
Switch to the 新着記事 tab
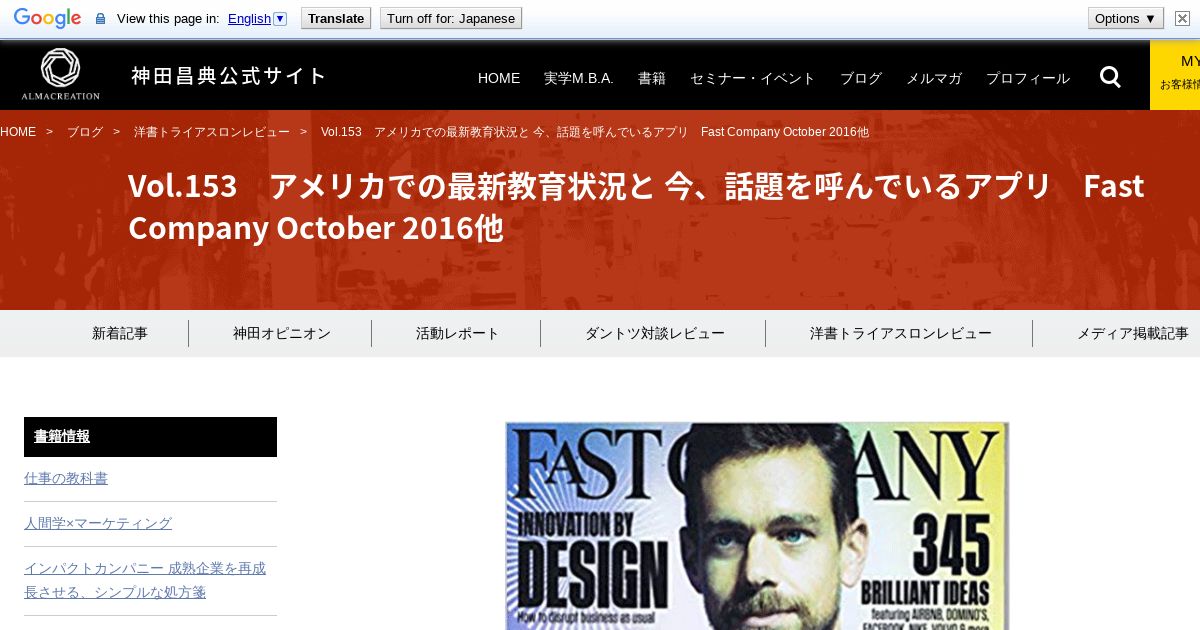(120, 334)
